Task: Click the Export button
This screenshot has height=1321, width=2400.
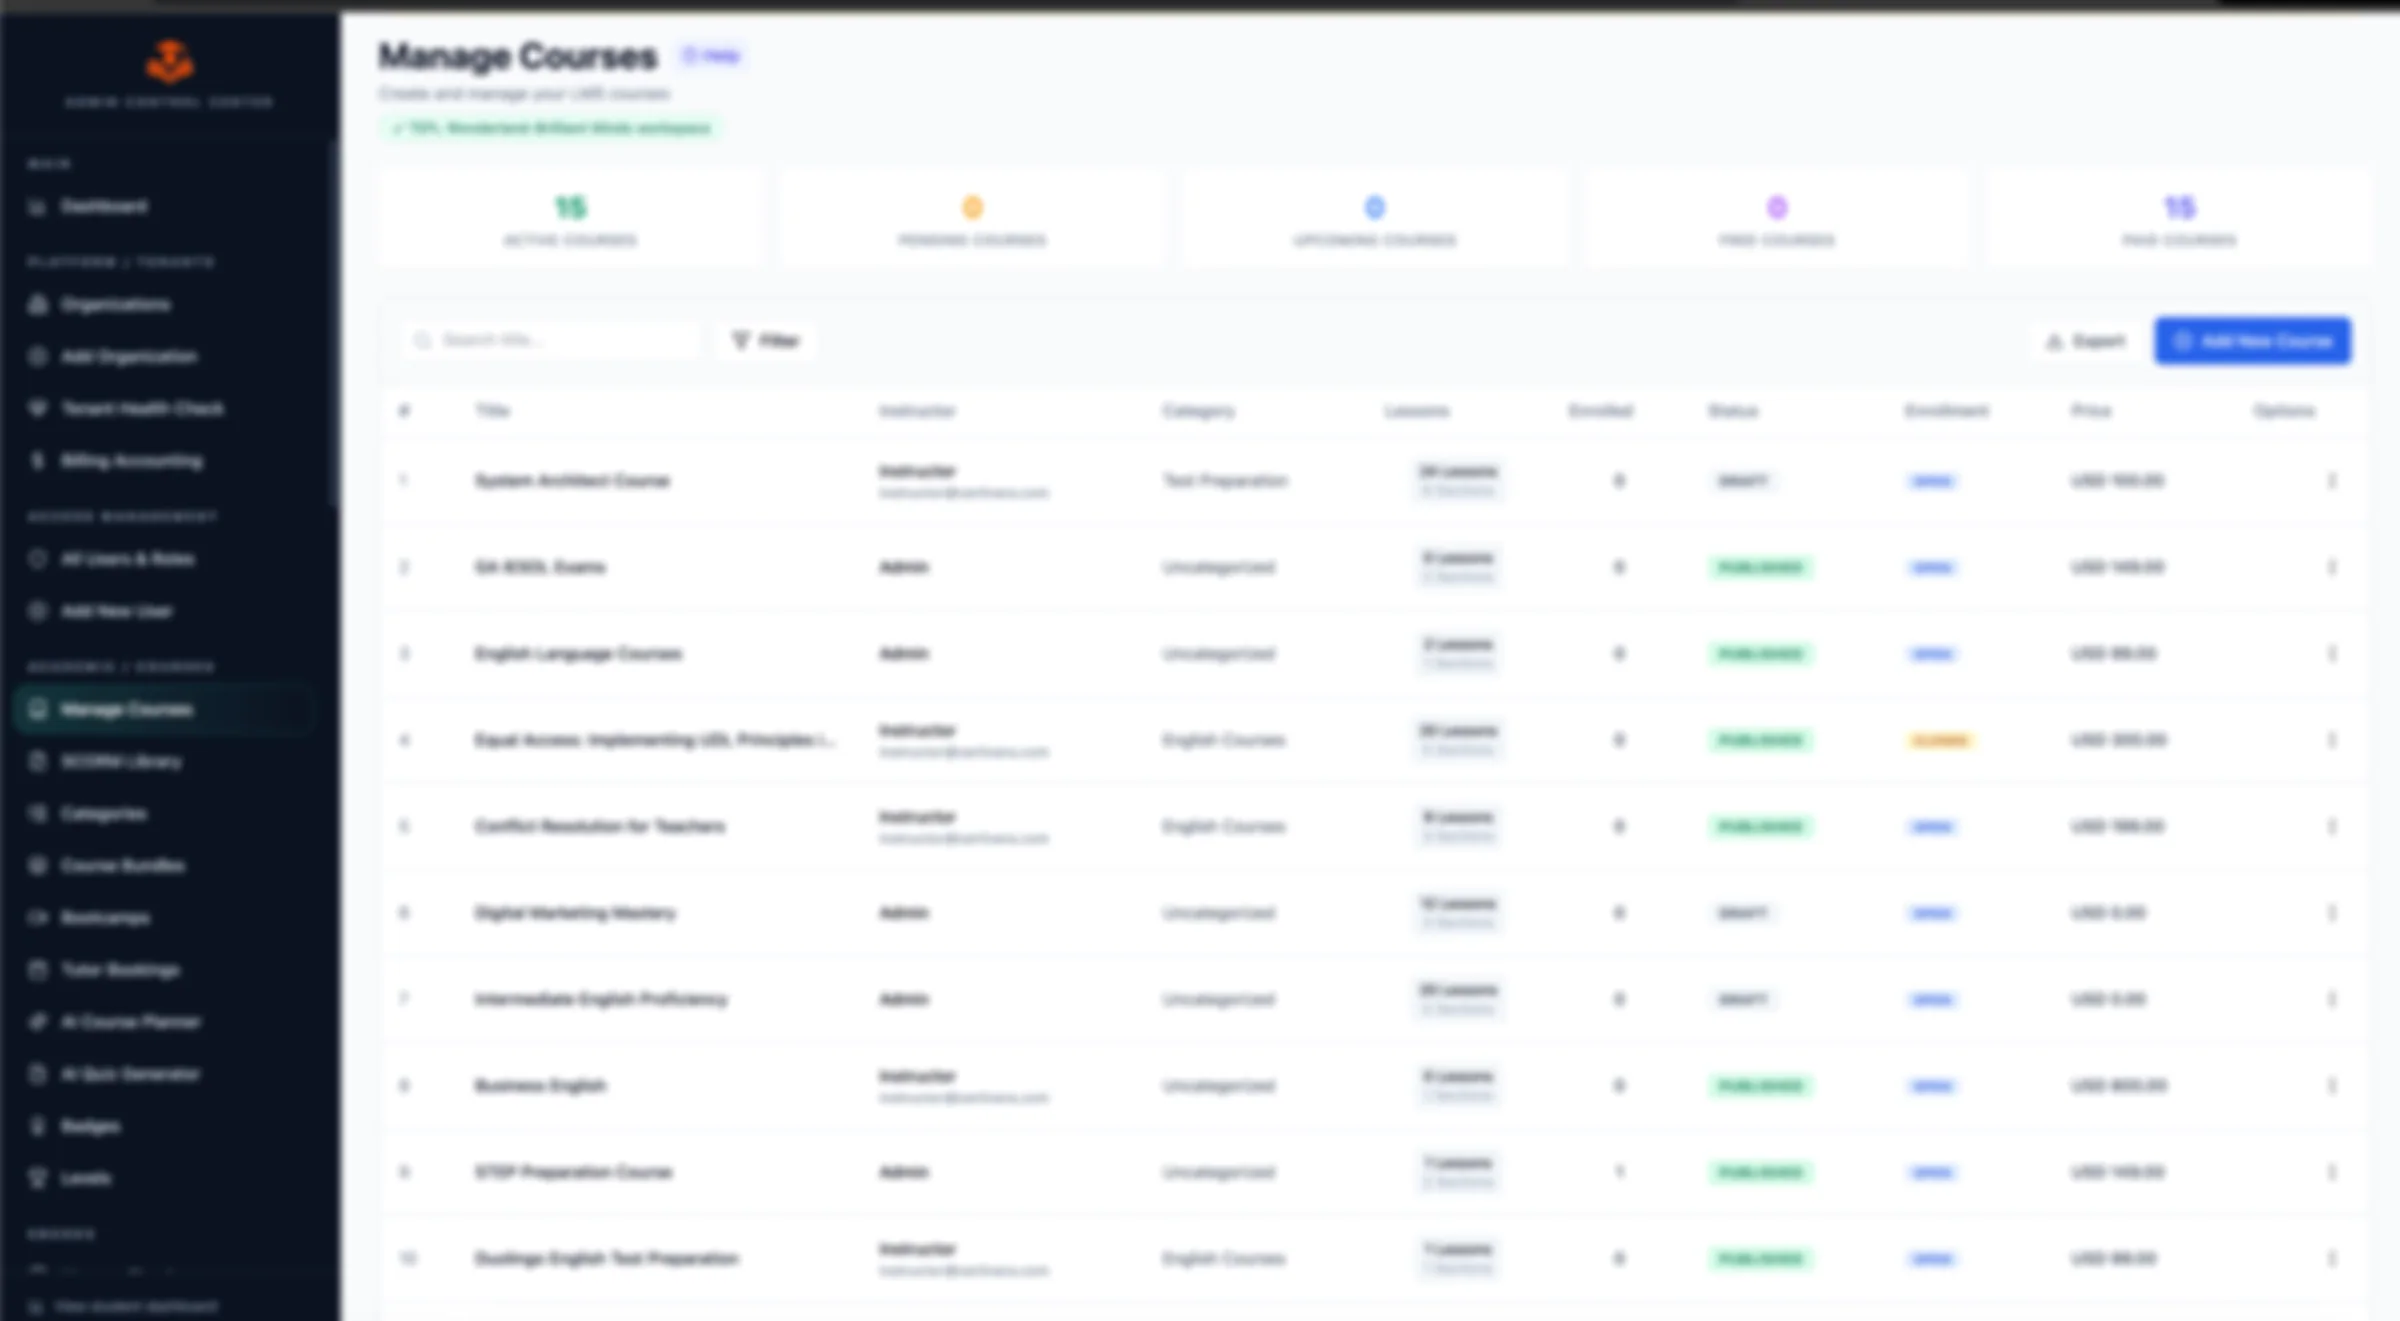Action: 2086,341
